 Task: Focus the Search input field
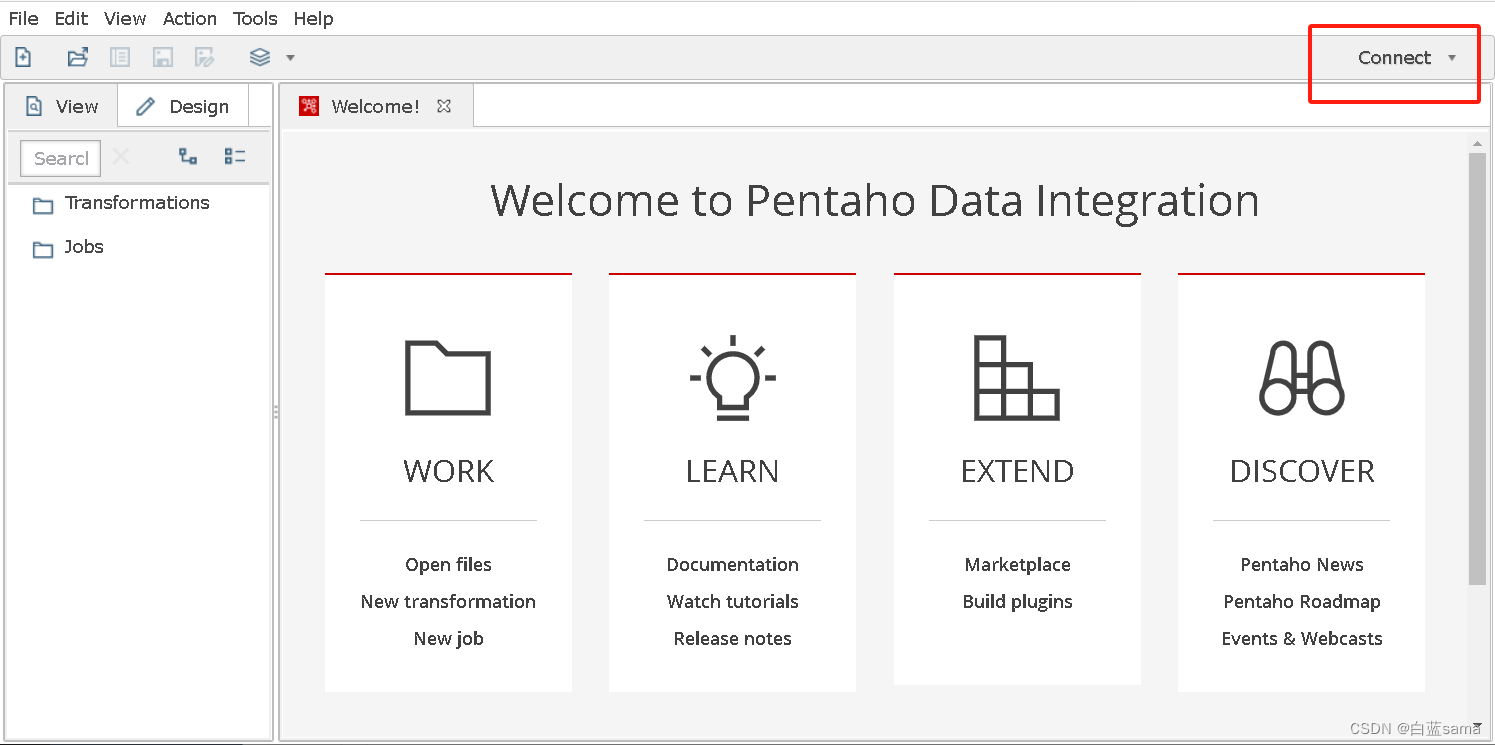tap(61, 158)
